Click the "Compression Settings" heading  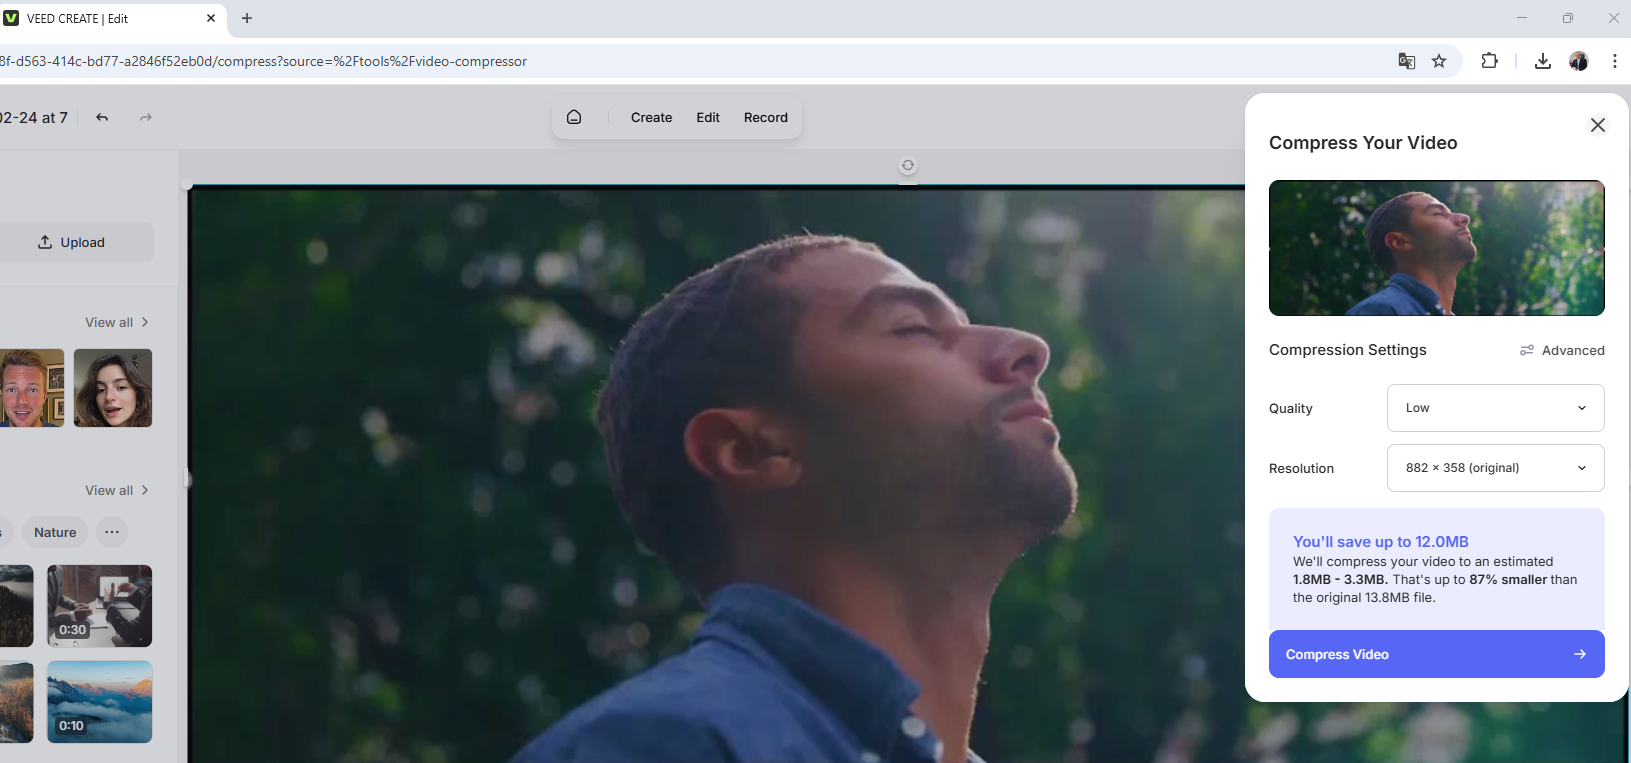point(1347,350)
